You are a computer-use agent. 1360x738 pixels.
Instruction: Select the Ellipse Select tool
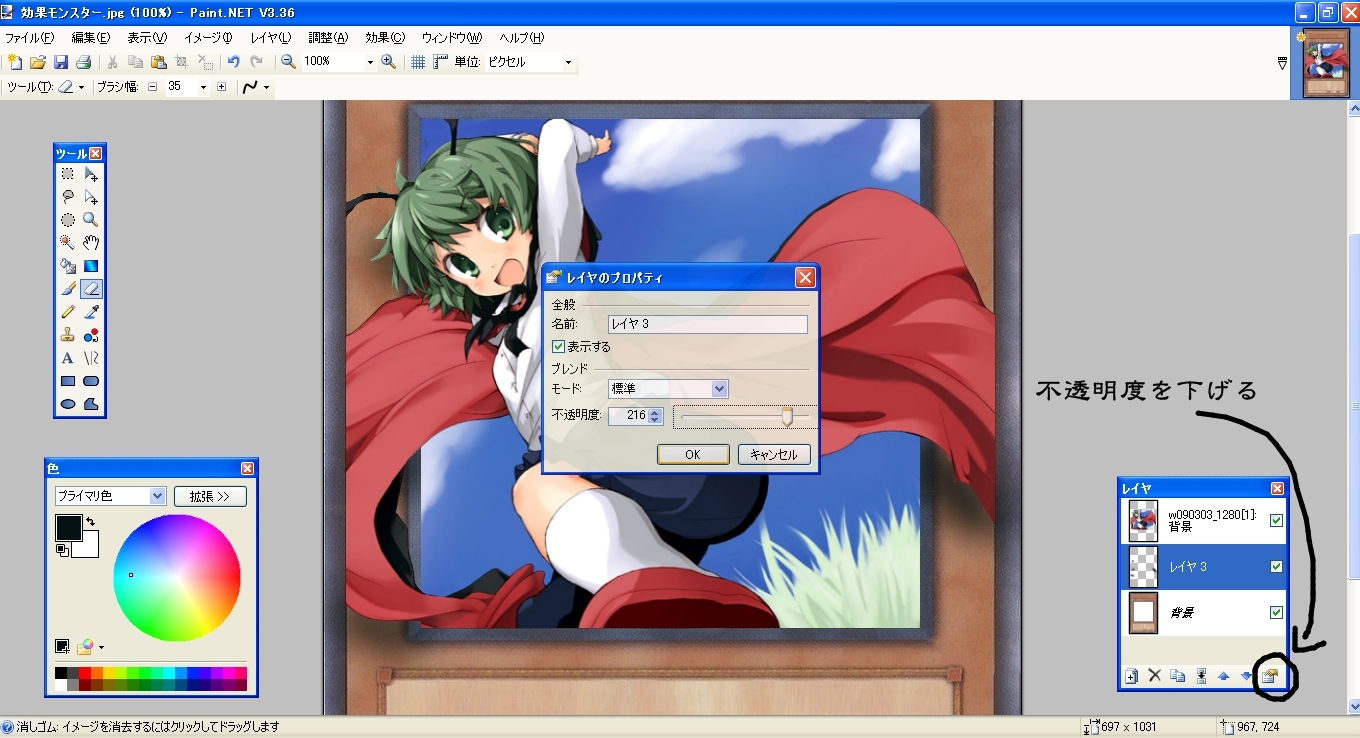68,220
